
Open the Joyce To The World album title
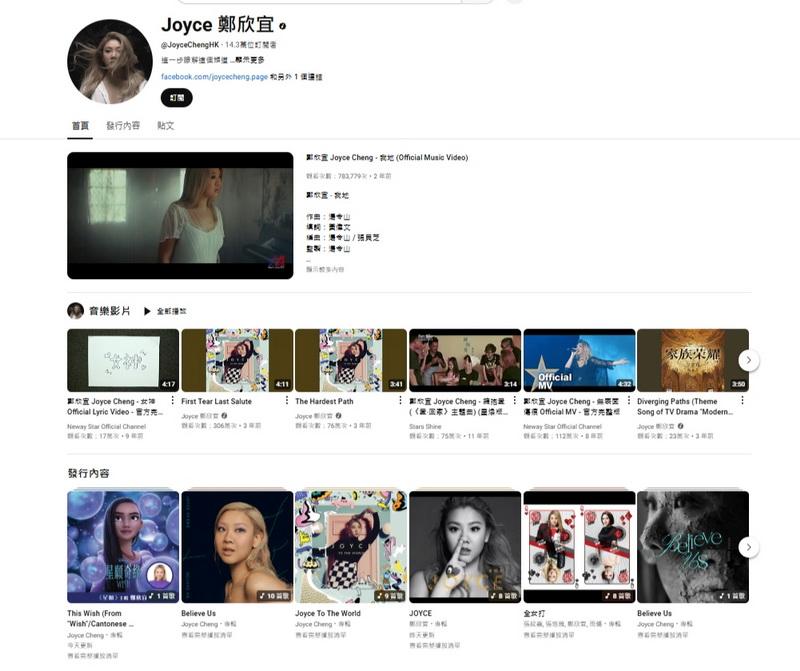(328, 613)
